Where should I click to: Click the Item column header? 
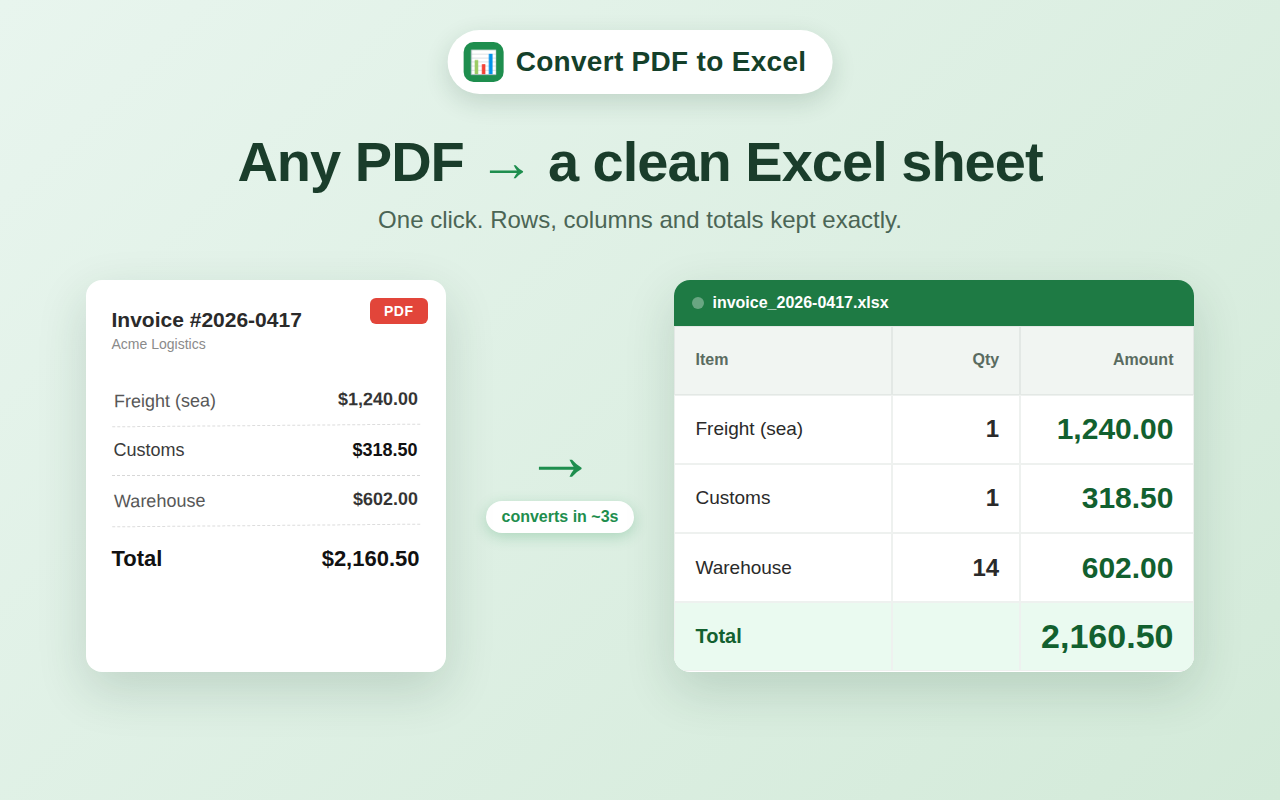[783, 360]
